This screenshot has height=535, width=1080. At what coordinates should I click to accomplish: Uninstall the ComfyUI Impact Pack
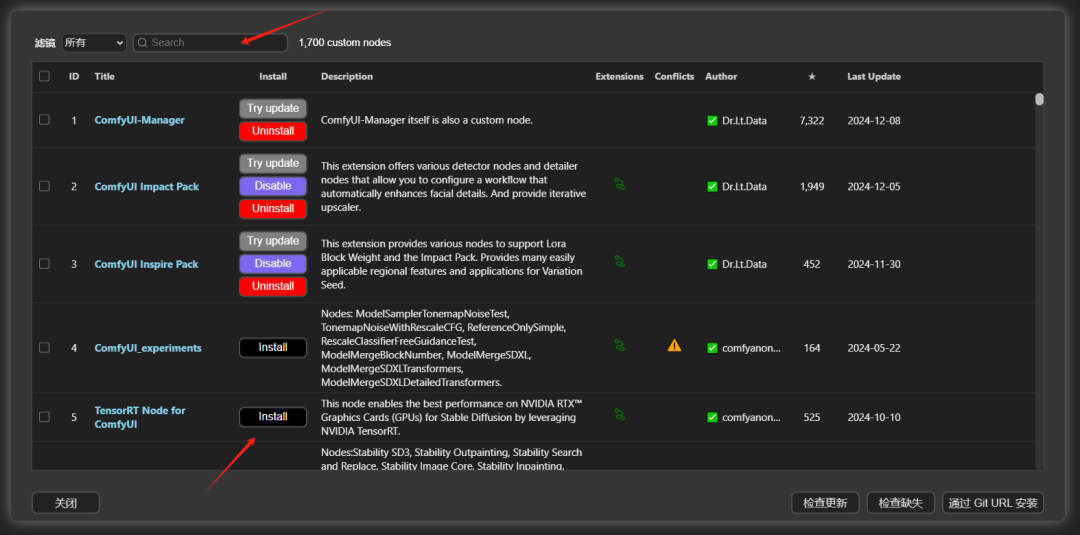tap(273, 208)
